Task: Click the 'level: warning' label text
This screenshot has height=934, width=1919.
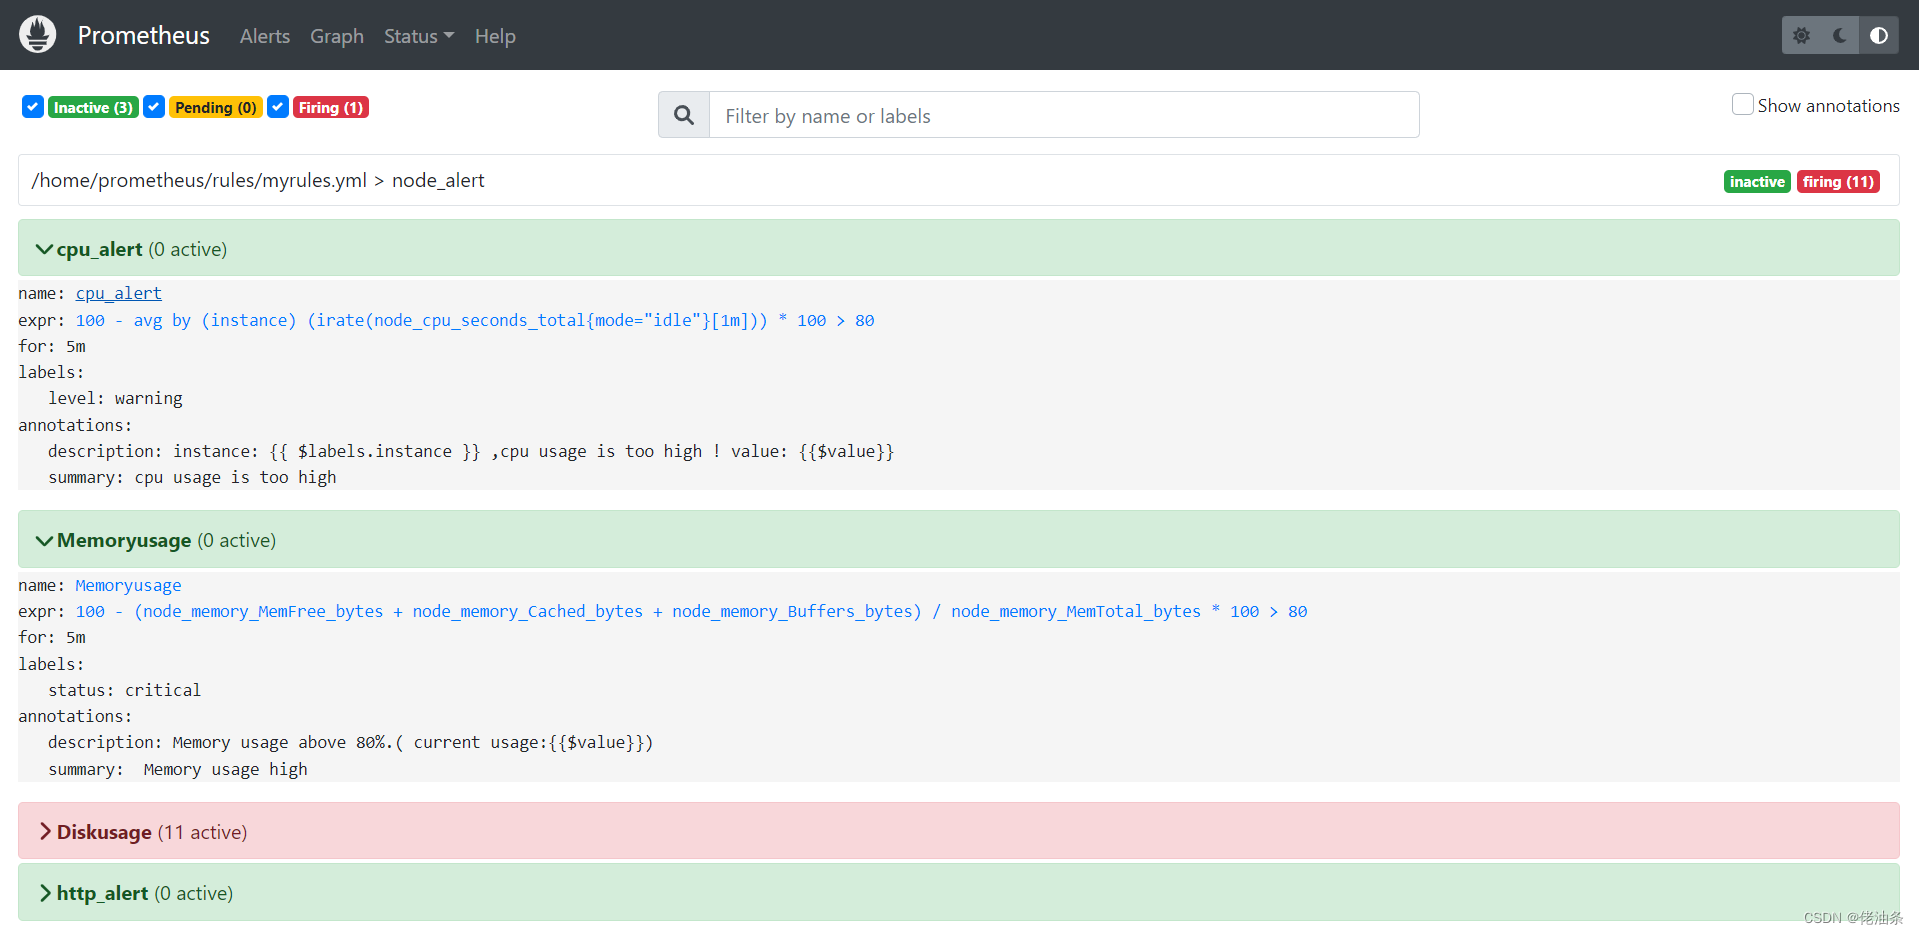Action: (115, 398)
